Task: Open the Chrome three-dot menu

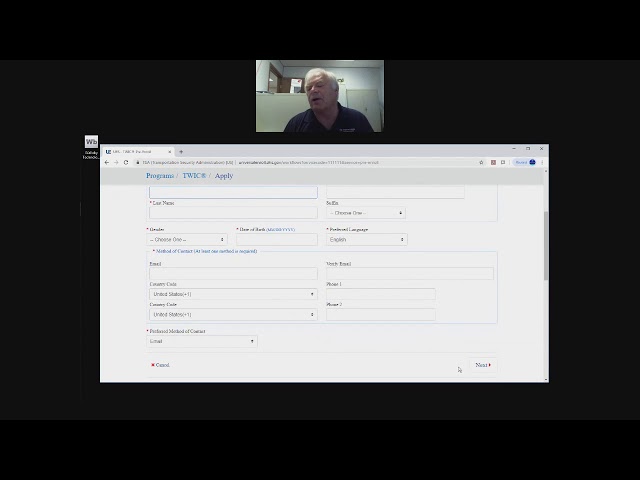Action: 542,162
